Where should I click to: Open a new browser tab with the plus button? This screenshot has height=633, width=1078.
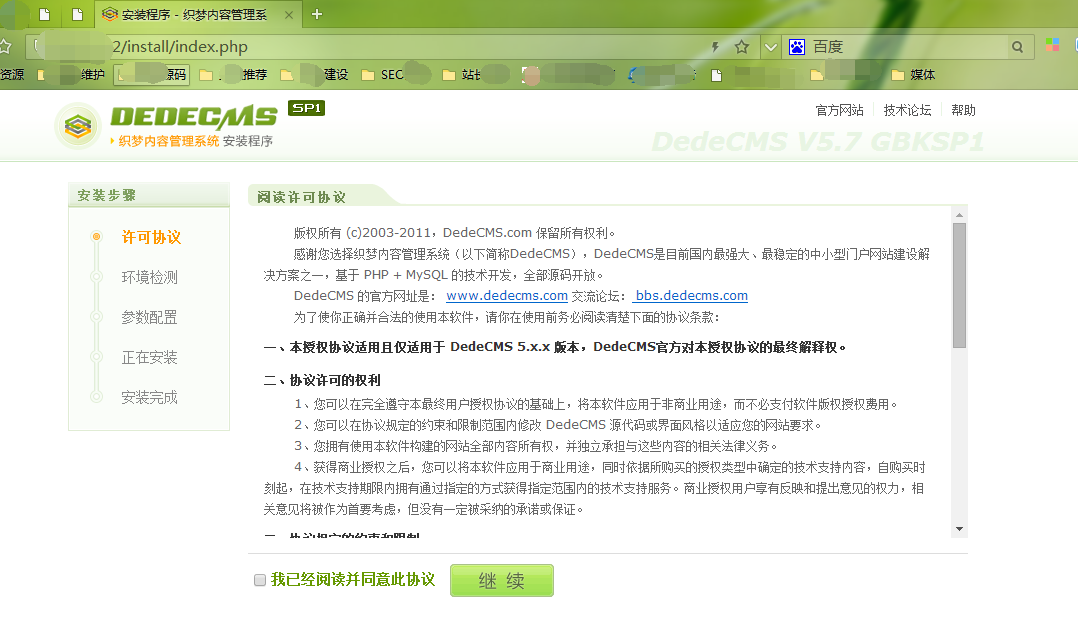click(x=318, y=15)
